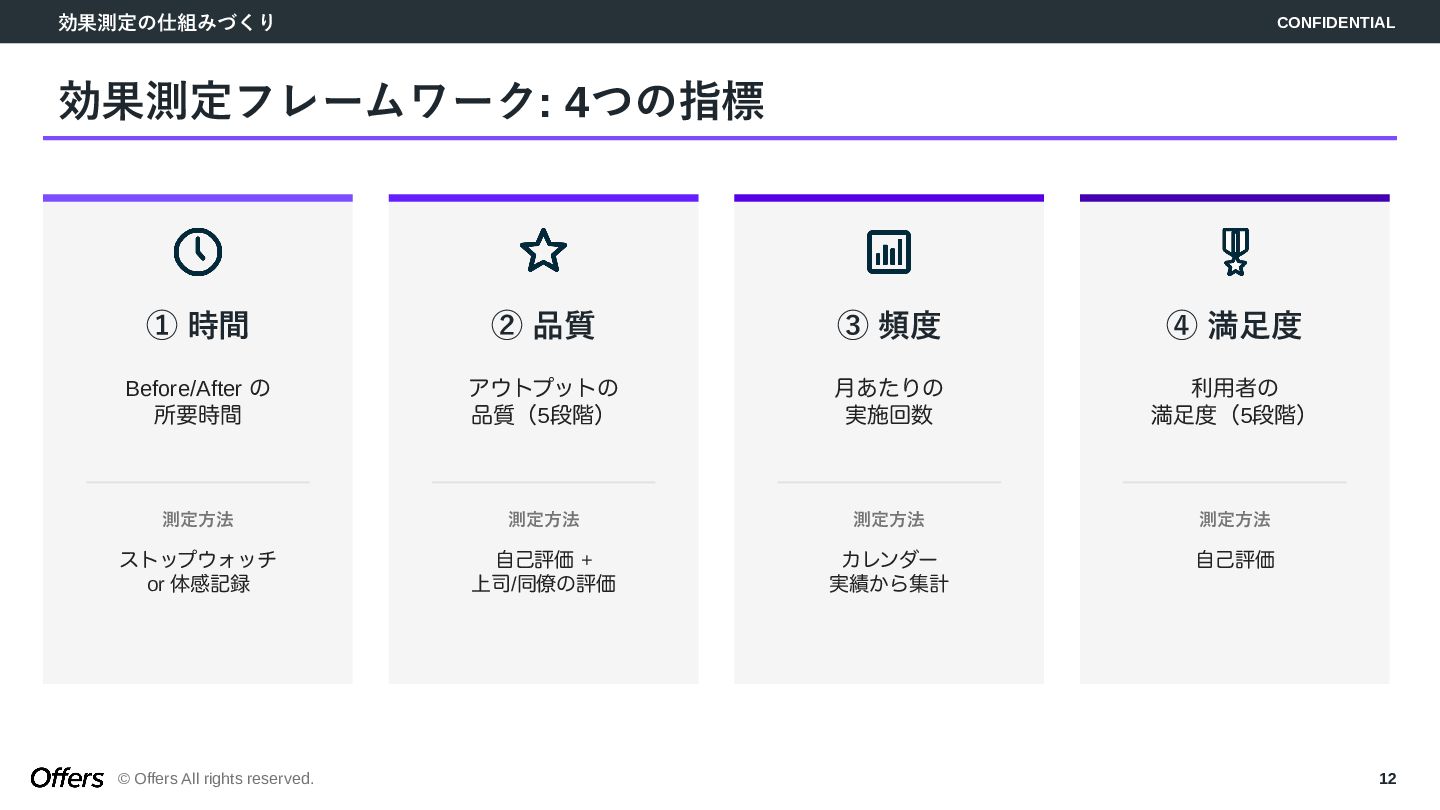Image resolution: width=1440 pixels, height=810 pixels.
Task: Click the Offers logo in footer
Action: tap(67, 778)
